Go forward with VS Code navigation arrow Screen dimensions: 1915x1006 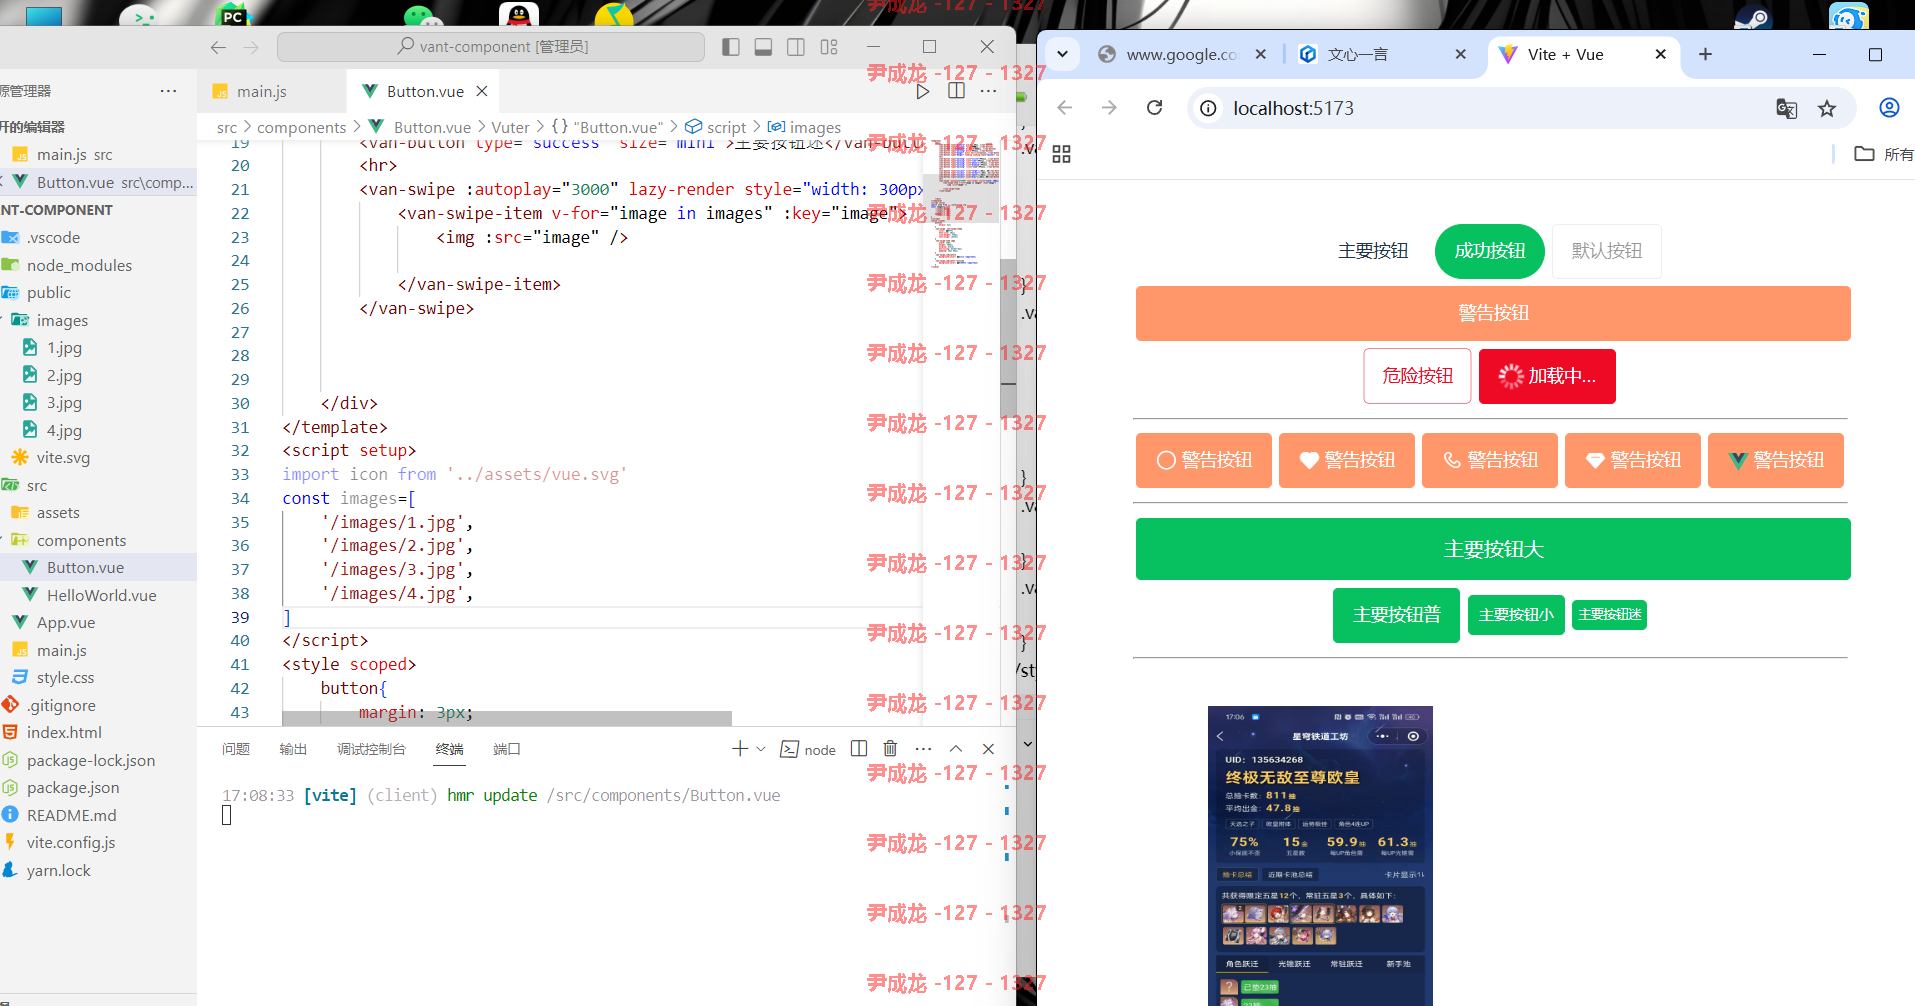[x=251, y=47]
